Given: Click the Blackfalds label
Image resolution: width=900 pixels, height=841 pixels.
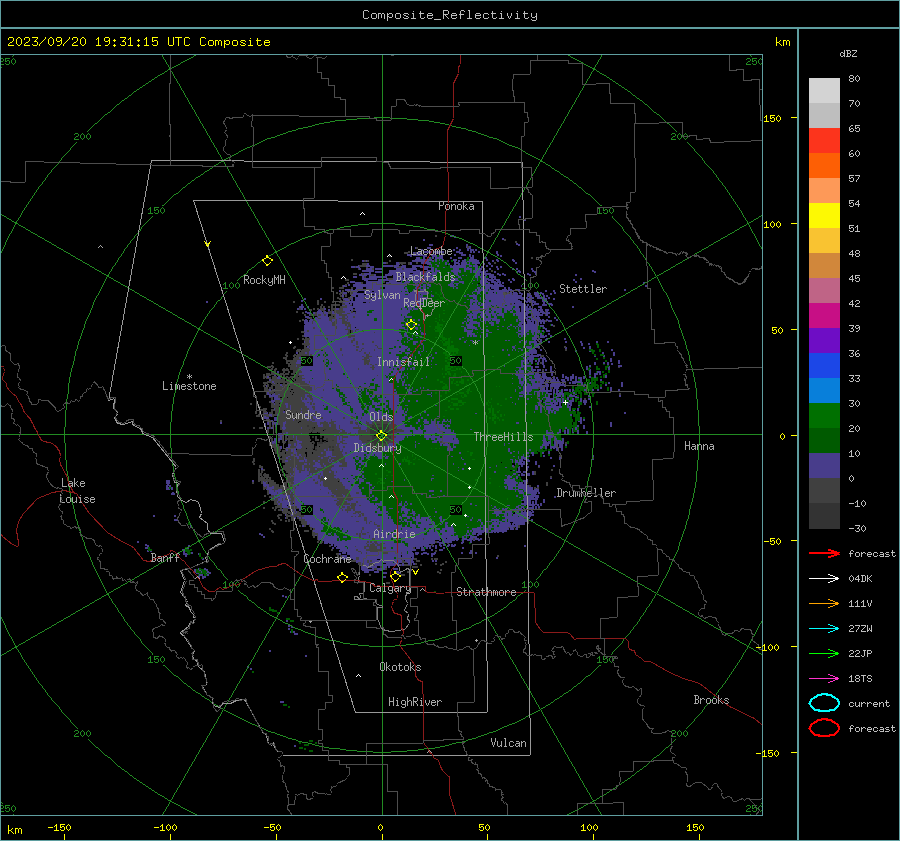Looking at the screenshot, I should [x=425, y=277].
